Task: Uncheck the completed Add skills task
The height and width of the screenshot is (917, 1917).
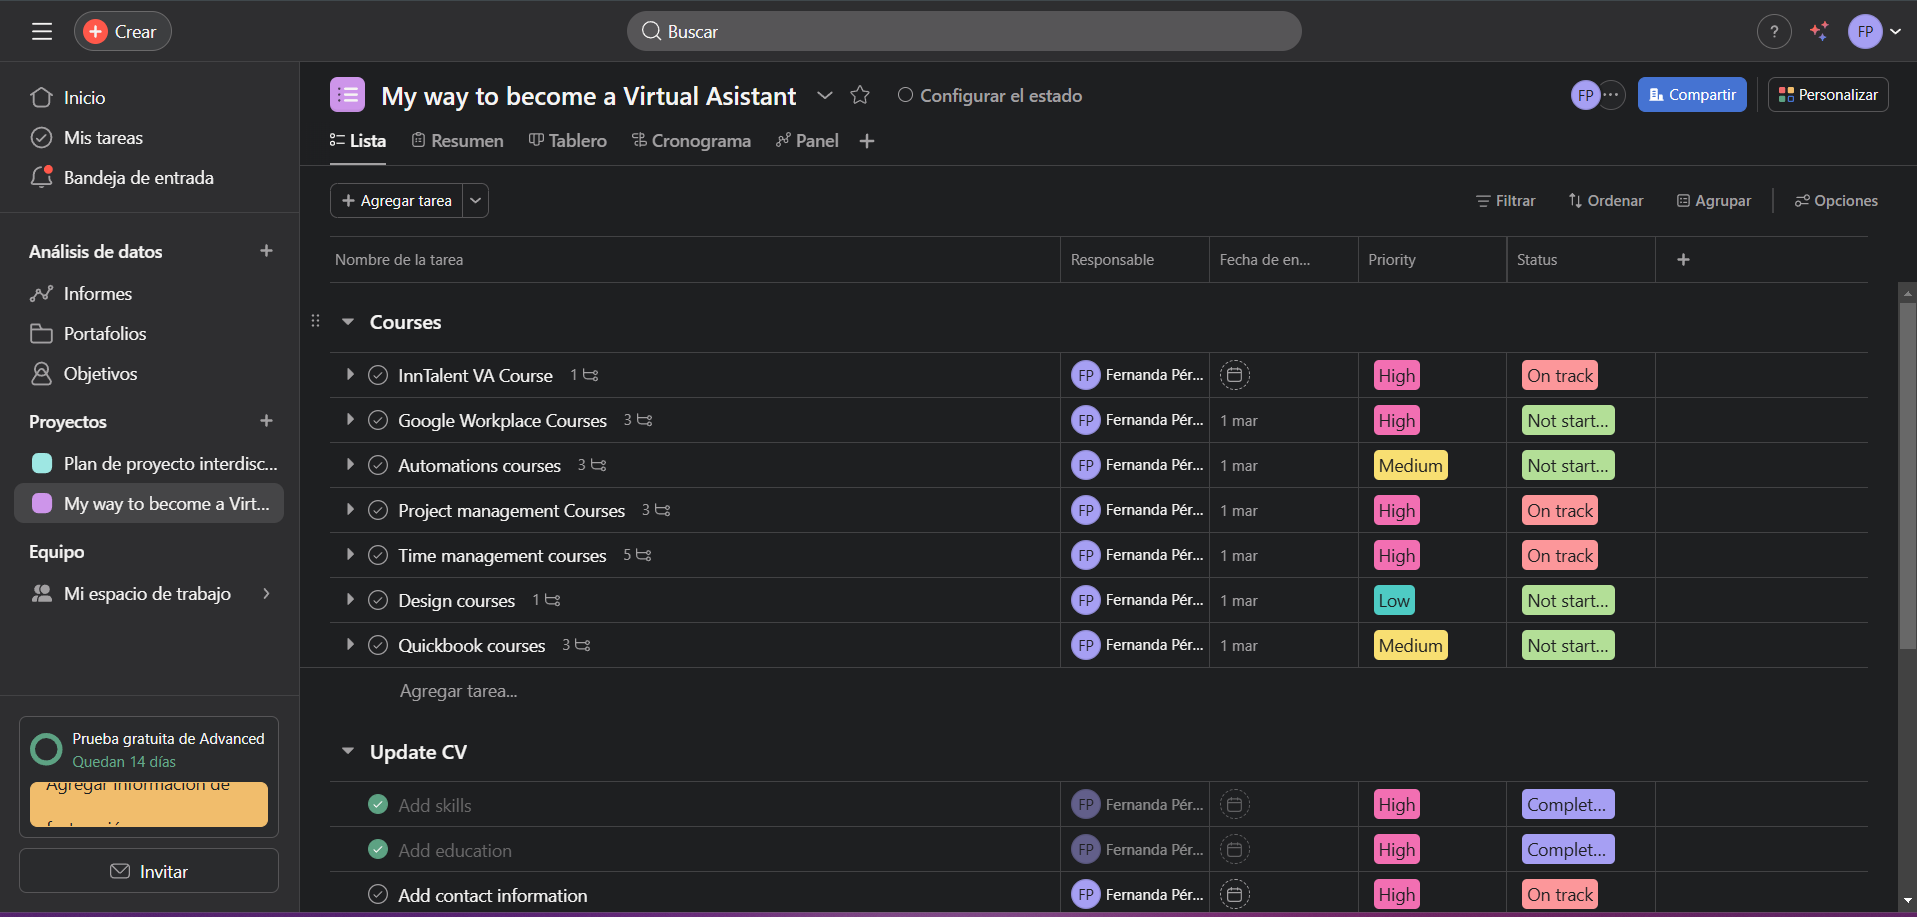Action: (x=378, y=804)
